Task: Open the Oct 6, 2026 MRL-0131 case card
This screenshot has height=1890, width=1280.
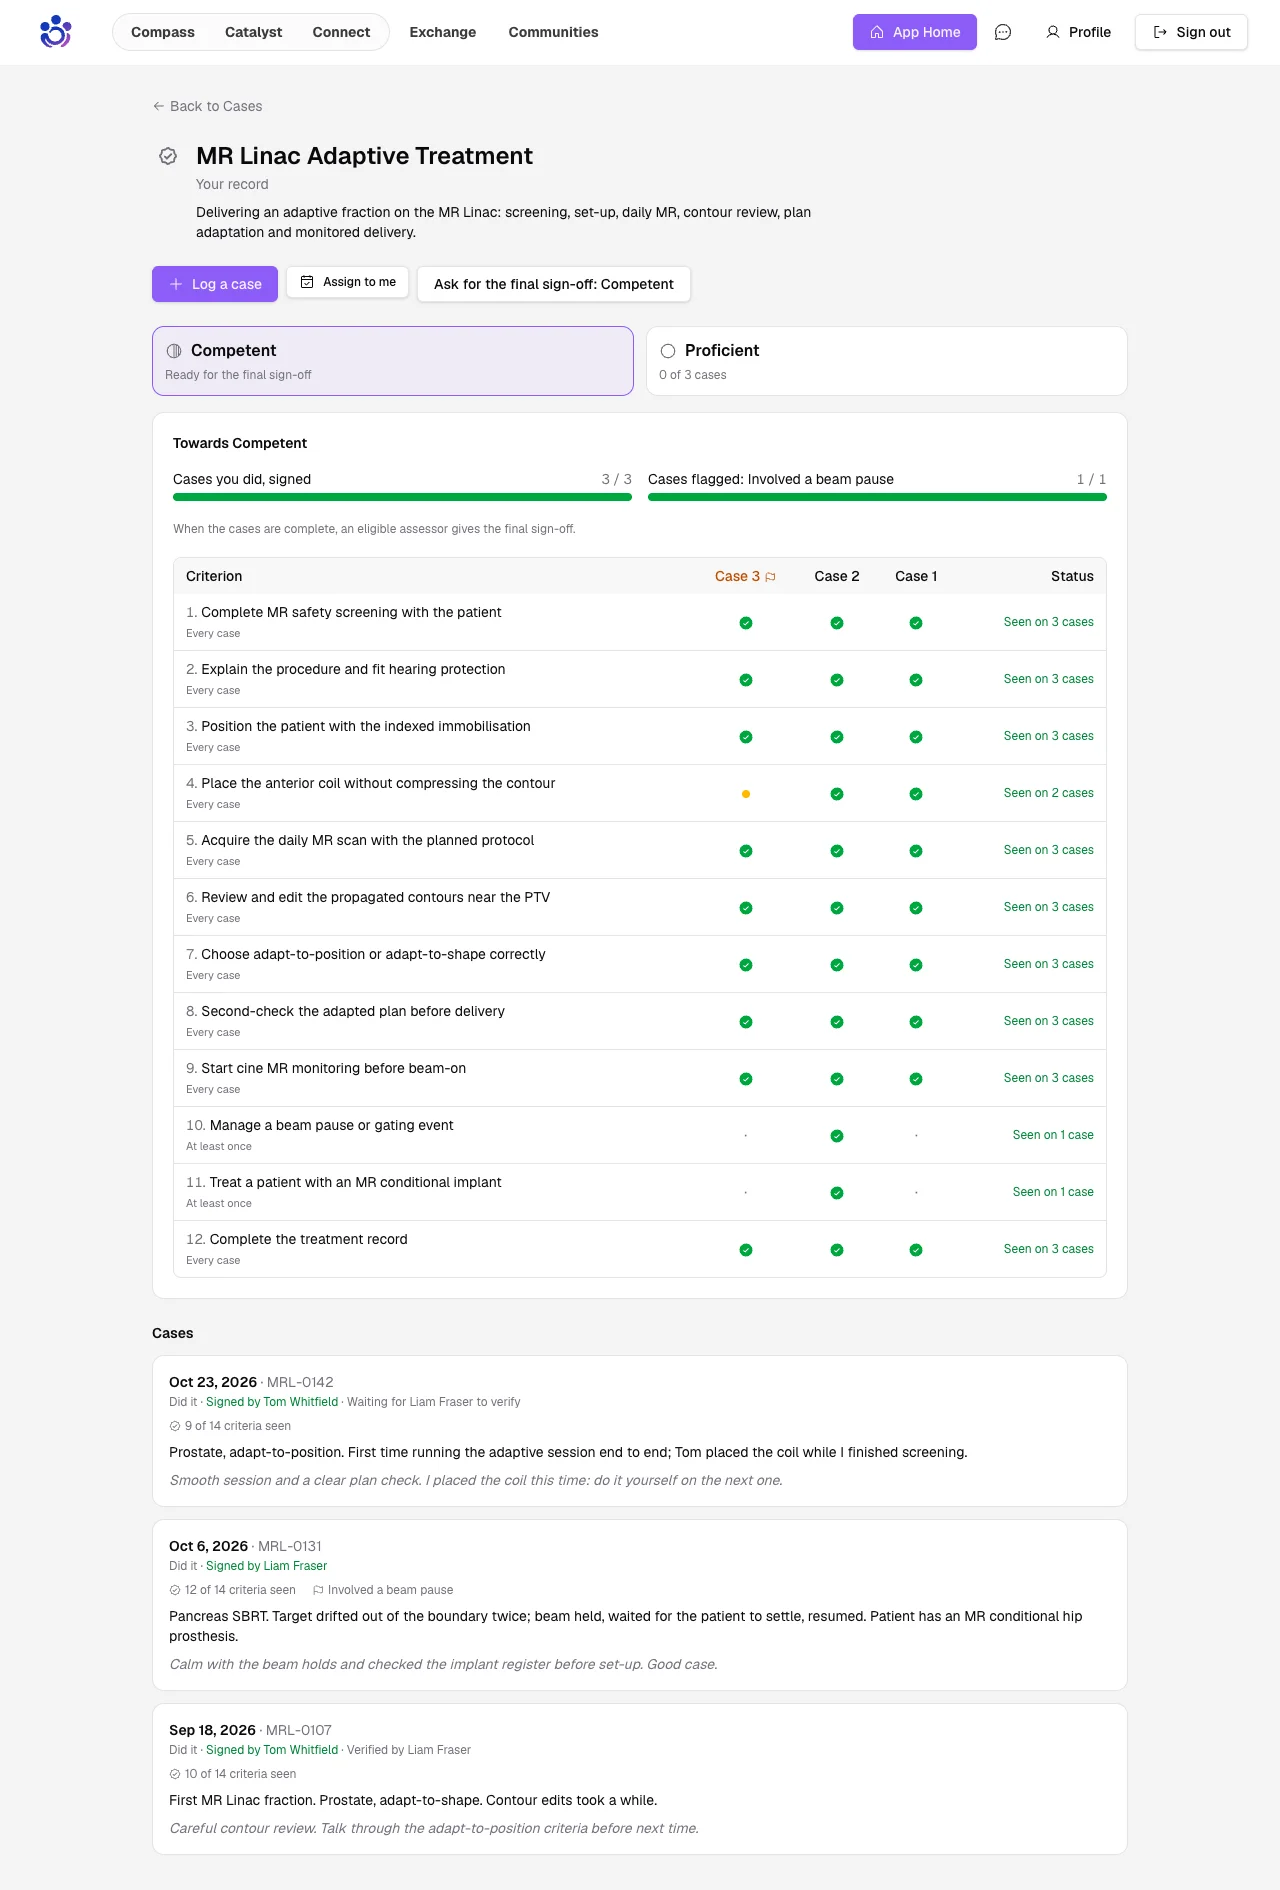Action: tap(640, 1605)
